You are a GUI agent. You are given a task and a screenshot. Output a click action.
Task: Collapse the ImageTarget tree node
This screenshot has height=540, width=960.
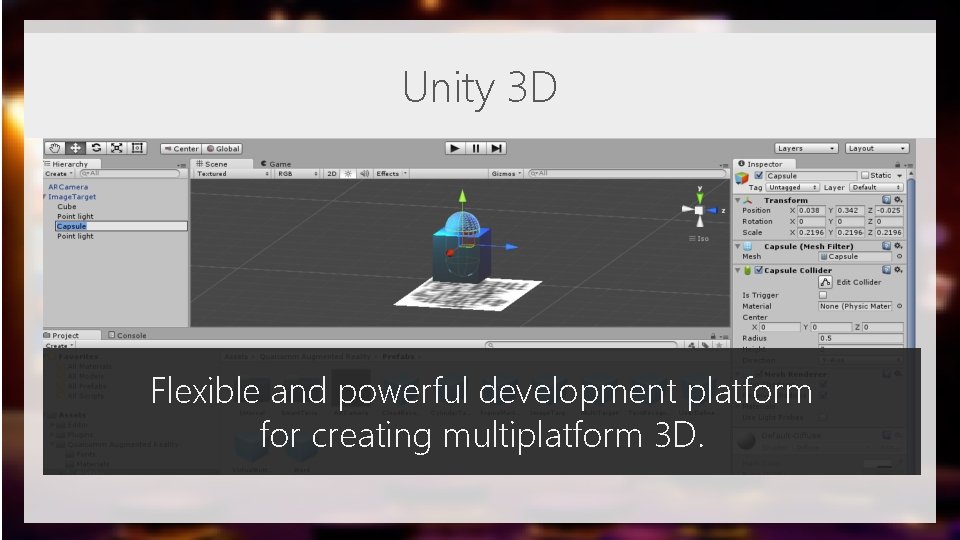click(x=45, y=197)
